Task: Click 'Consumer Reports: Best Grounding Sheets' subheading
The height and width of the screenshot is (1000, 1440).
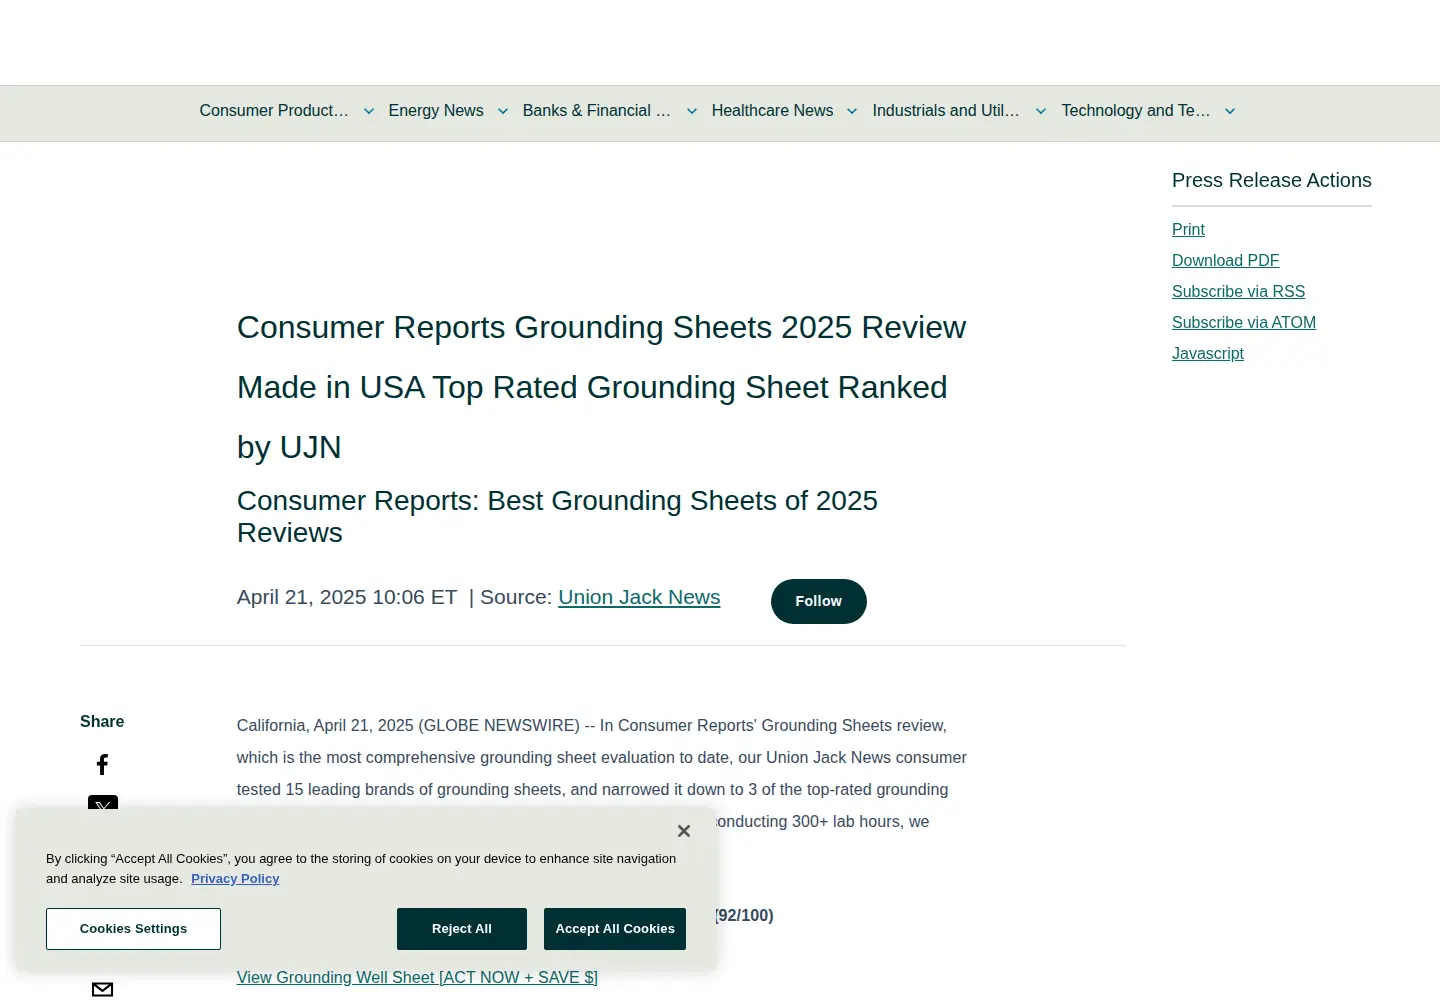Action: (557, 517)
